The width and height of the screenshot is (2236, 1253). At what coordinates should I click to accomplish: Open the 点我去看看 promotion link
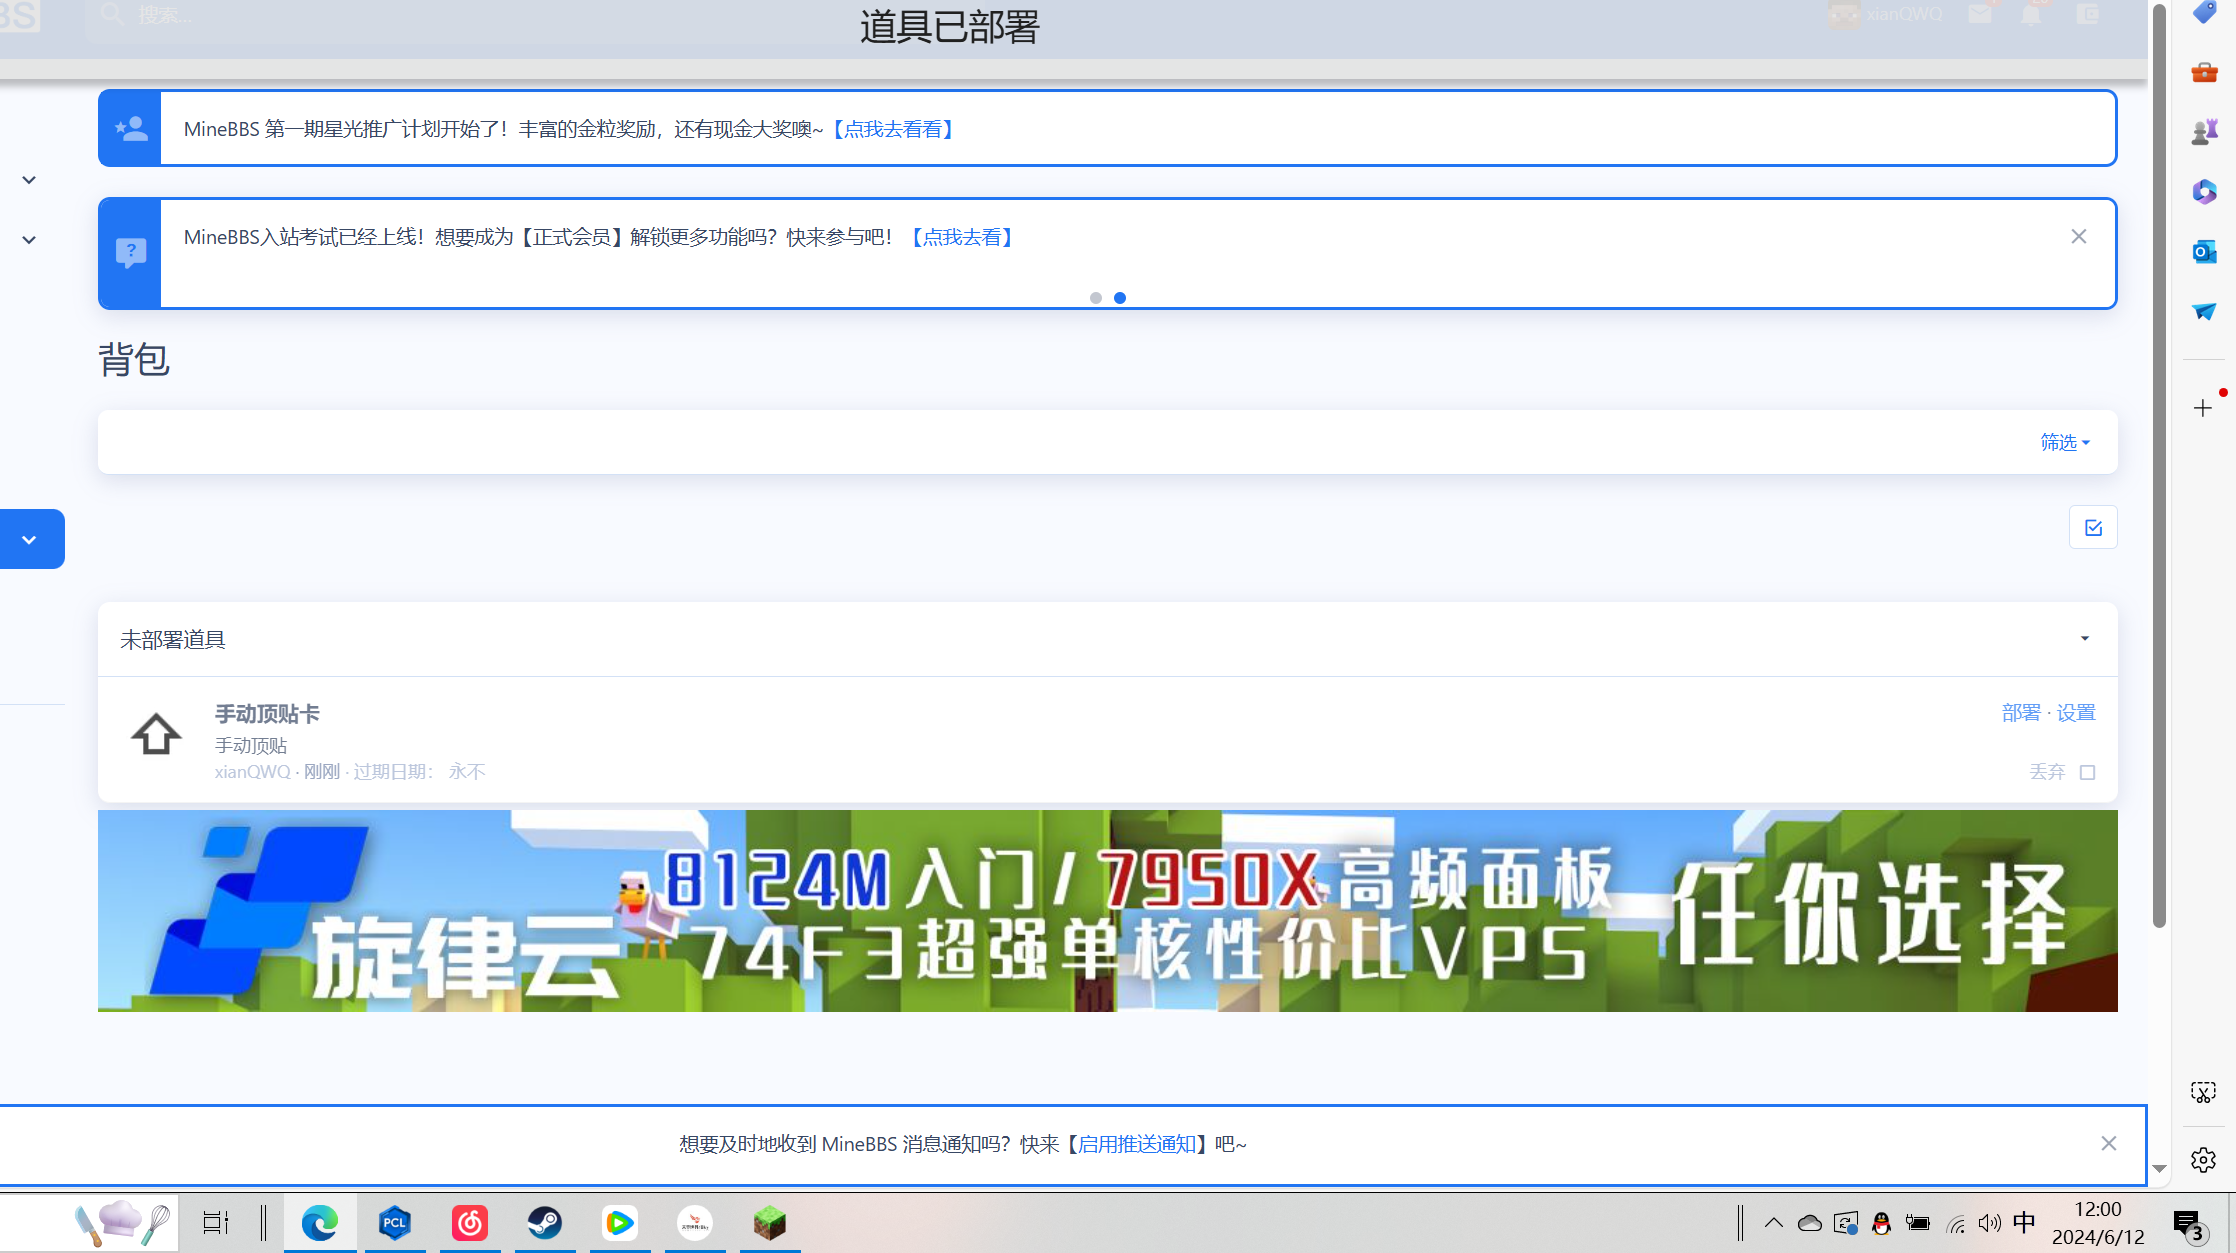click(893, 129)
